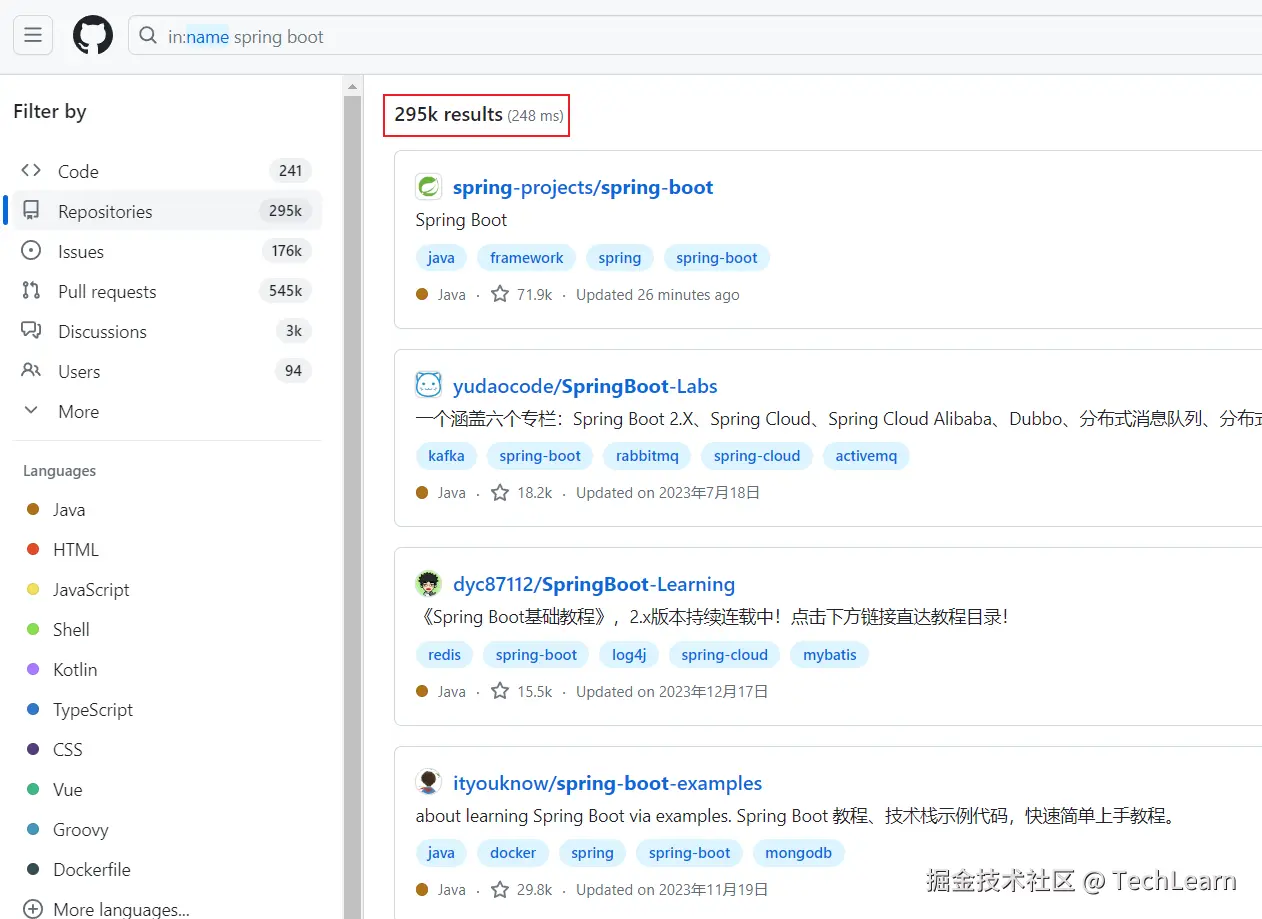Viewport: 1262px width, 919px height.
Task: Select the Code filter icon
Action: click(x=31, y=171)
